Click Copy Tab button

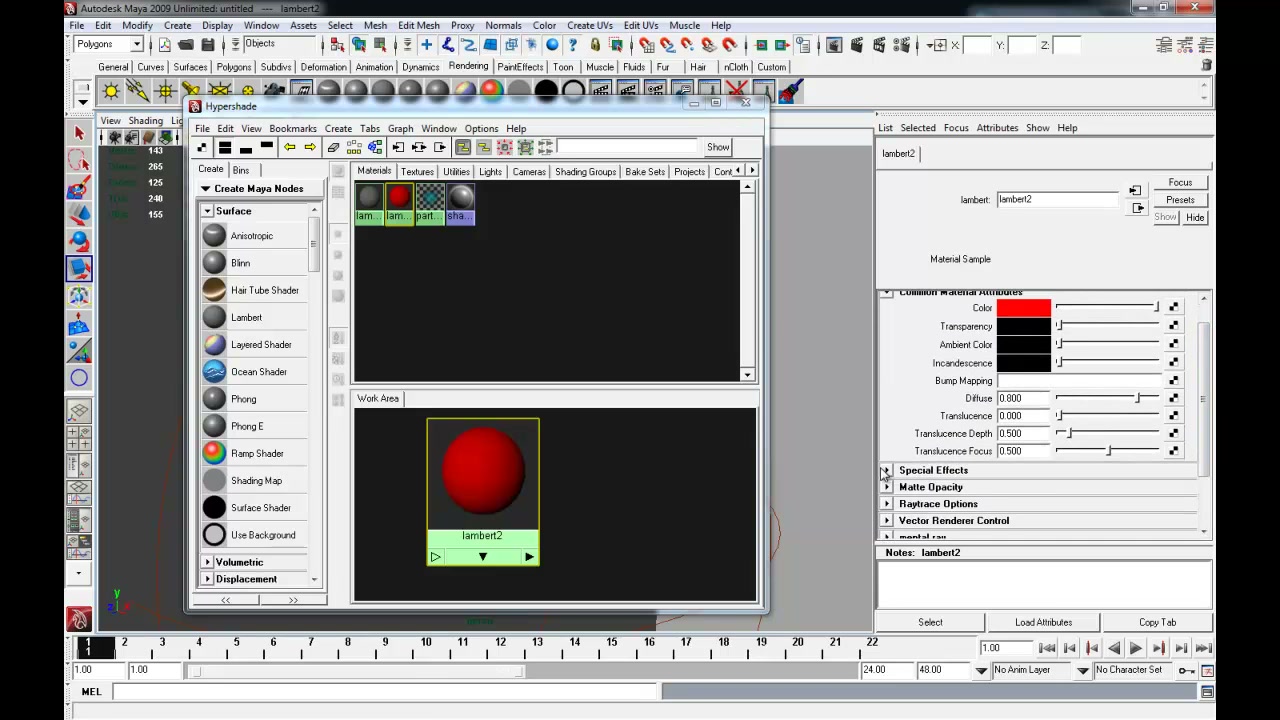pos(1157,622)
